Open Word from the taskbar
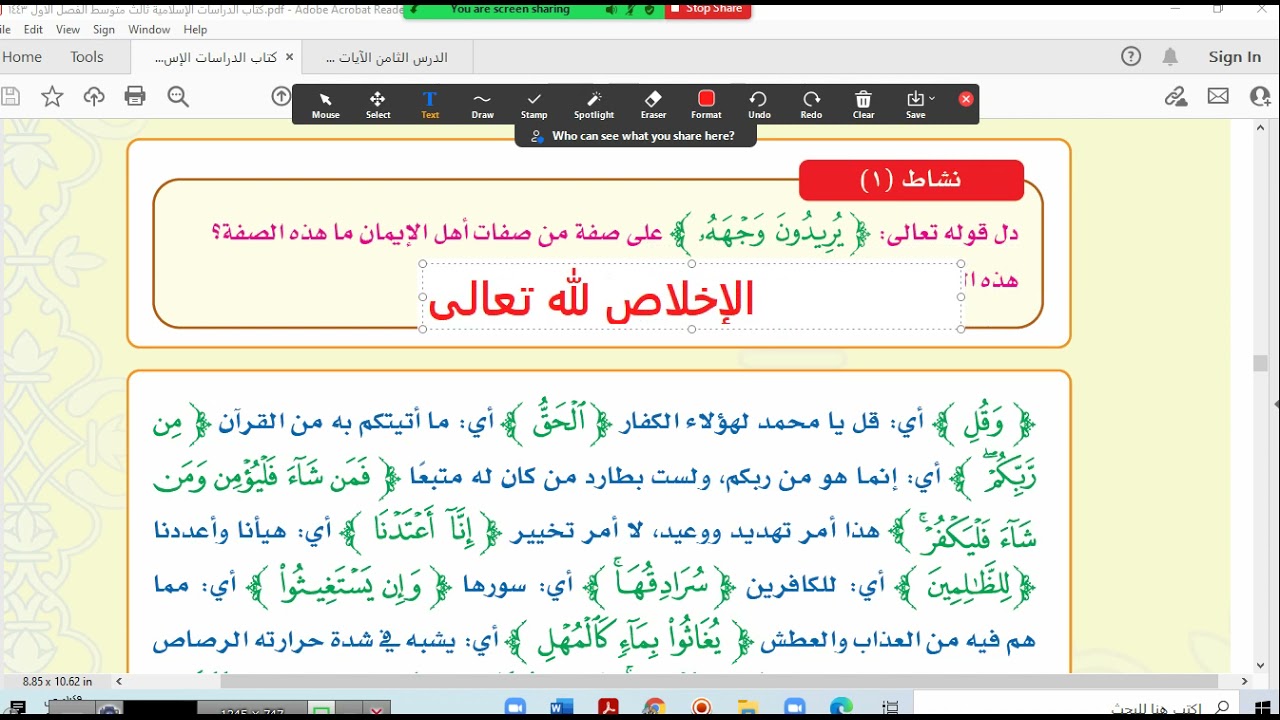The width and height of the screenshot is (1280, 720). click(561, 708)
